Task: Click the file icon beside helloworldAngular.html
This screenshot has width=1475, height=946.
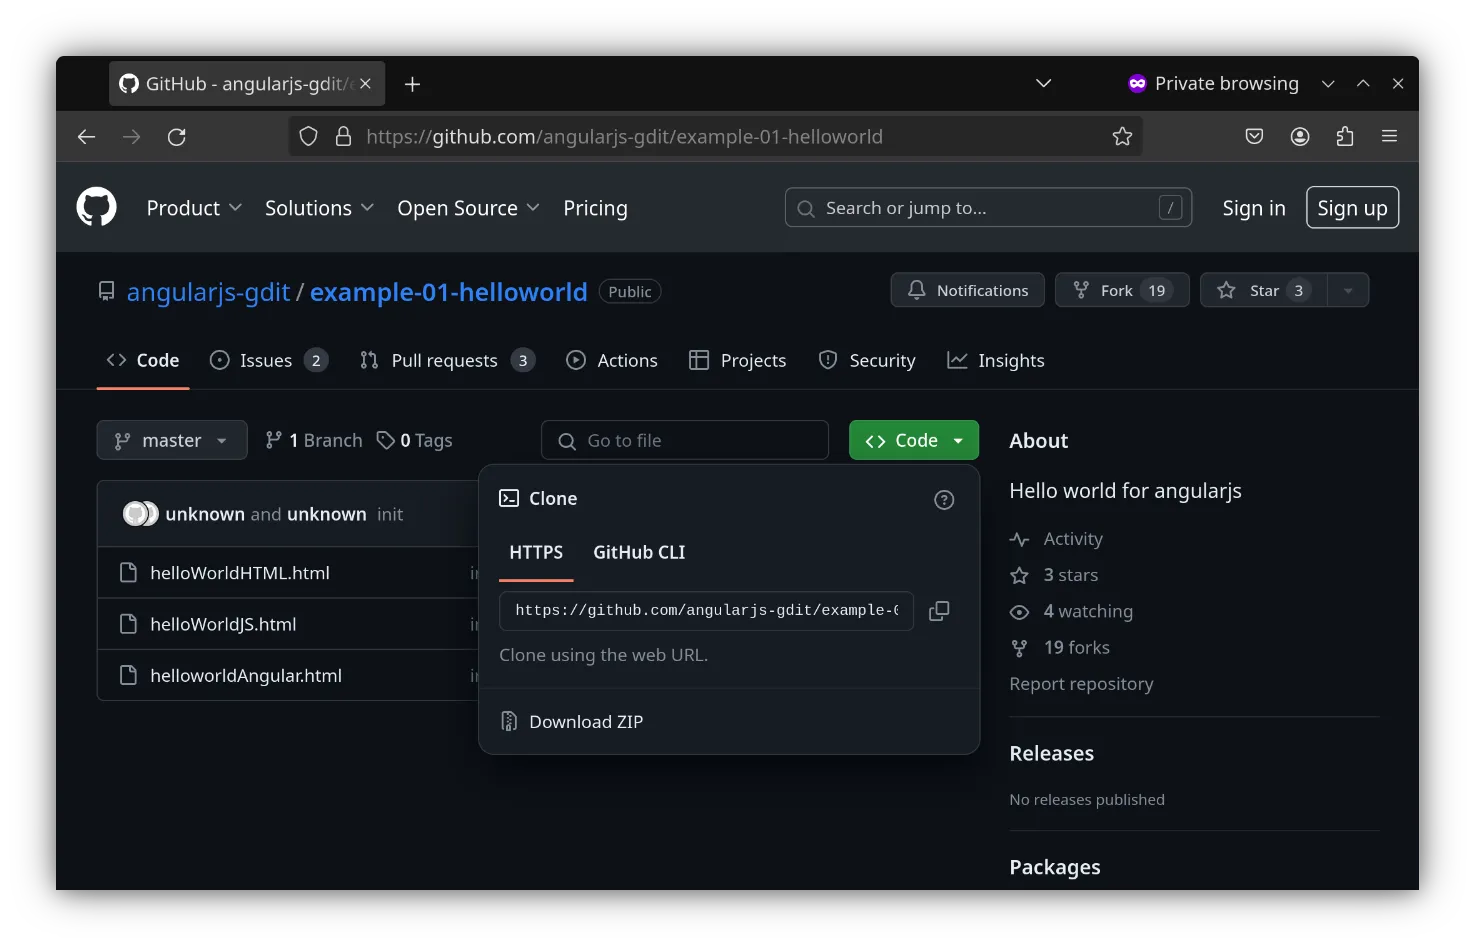Action: [x=128, y=675]
